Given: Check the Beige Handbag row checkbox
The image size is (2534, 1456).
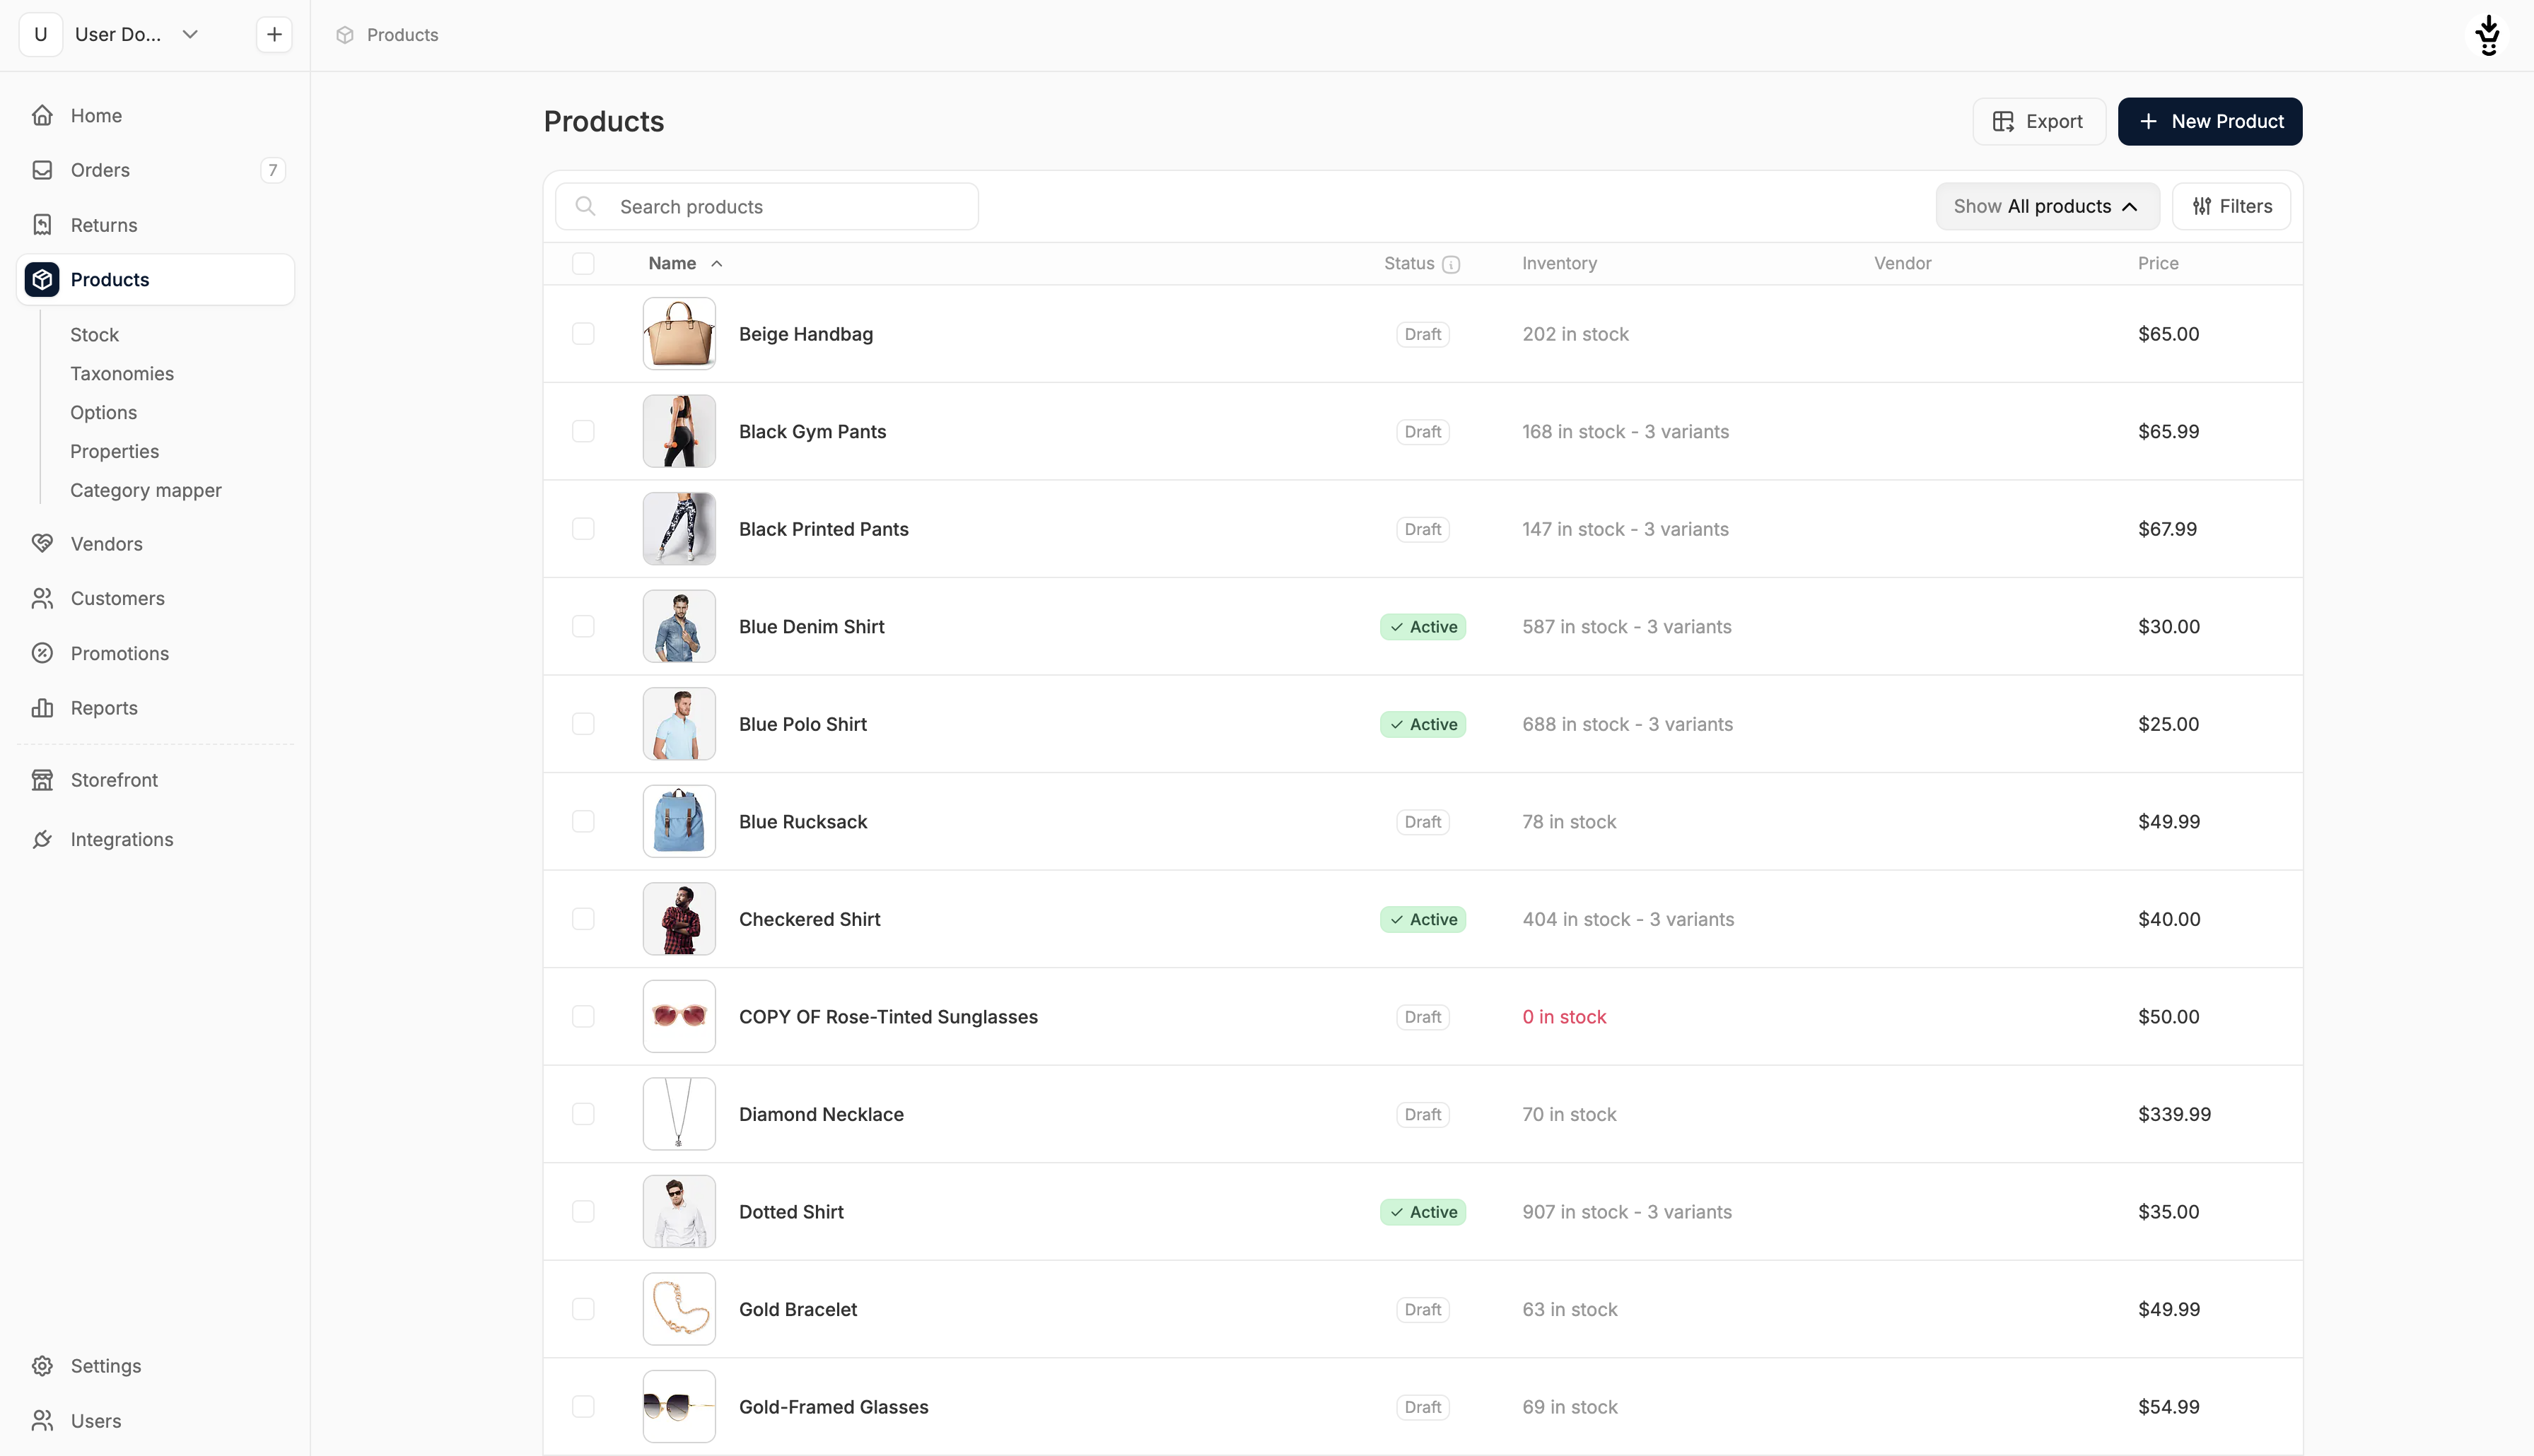Looking at the screenshot, I should click(x=583, y=334).
